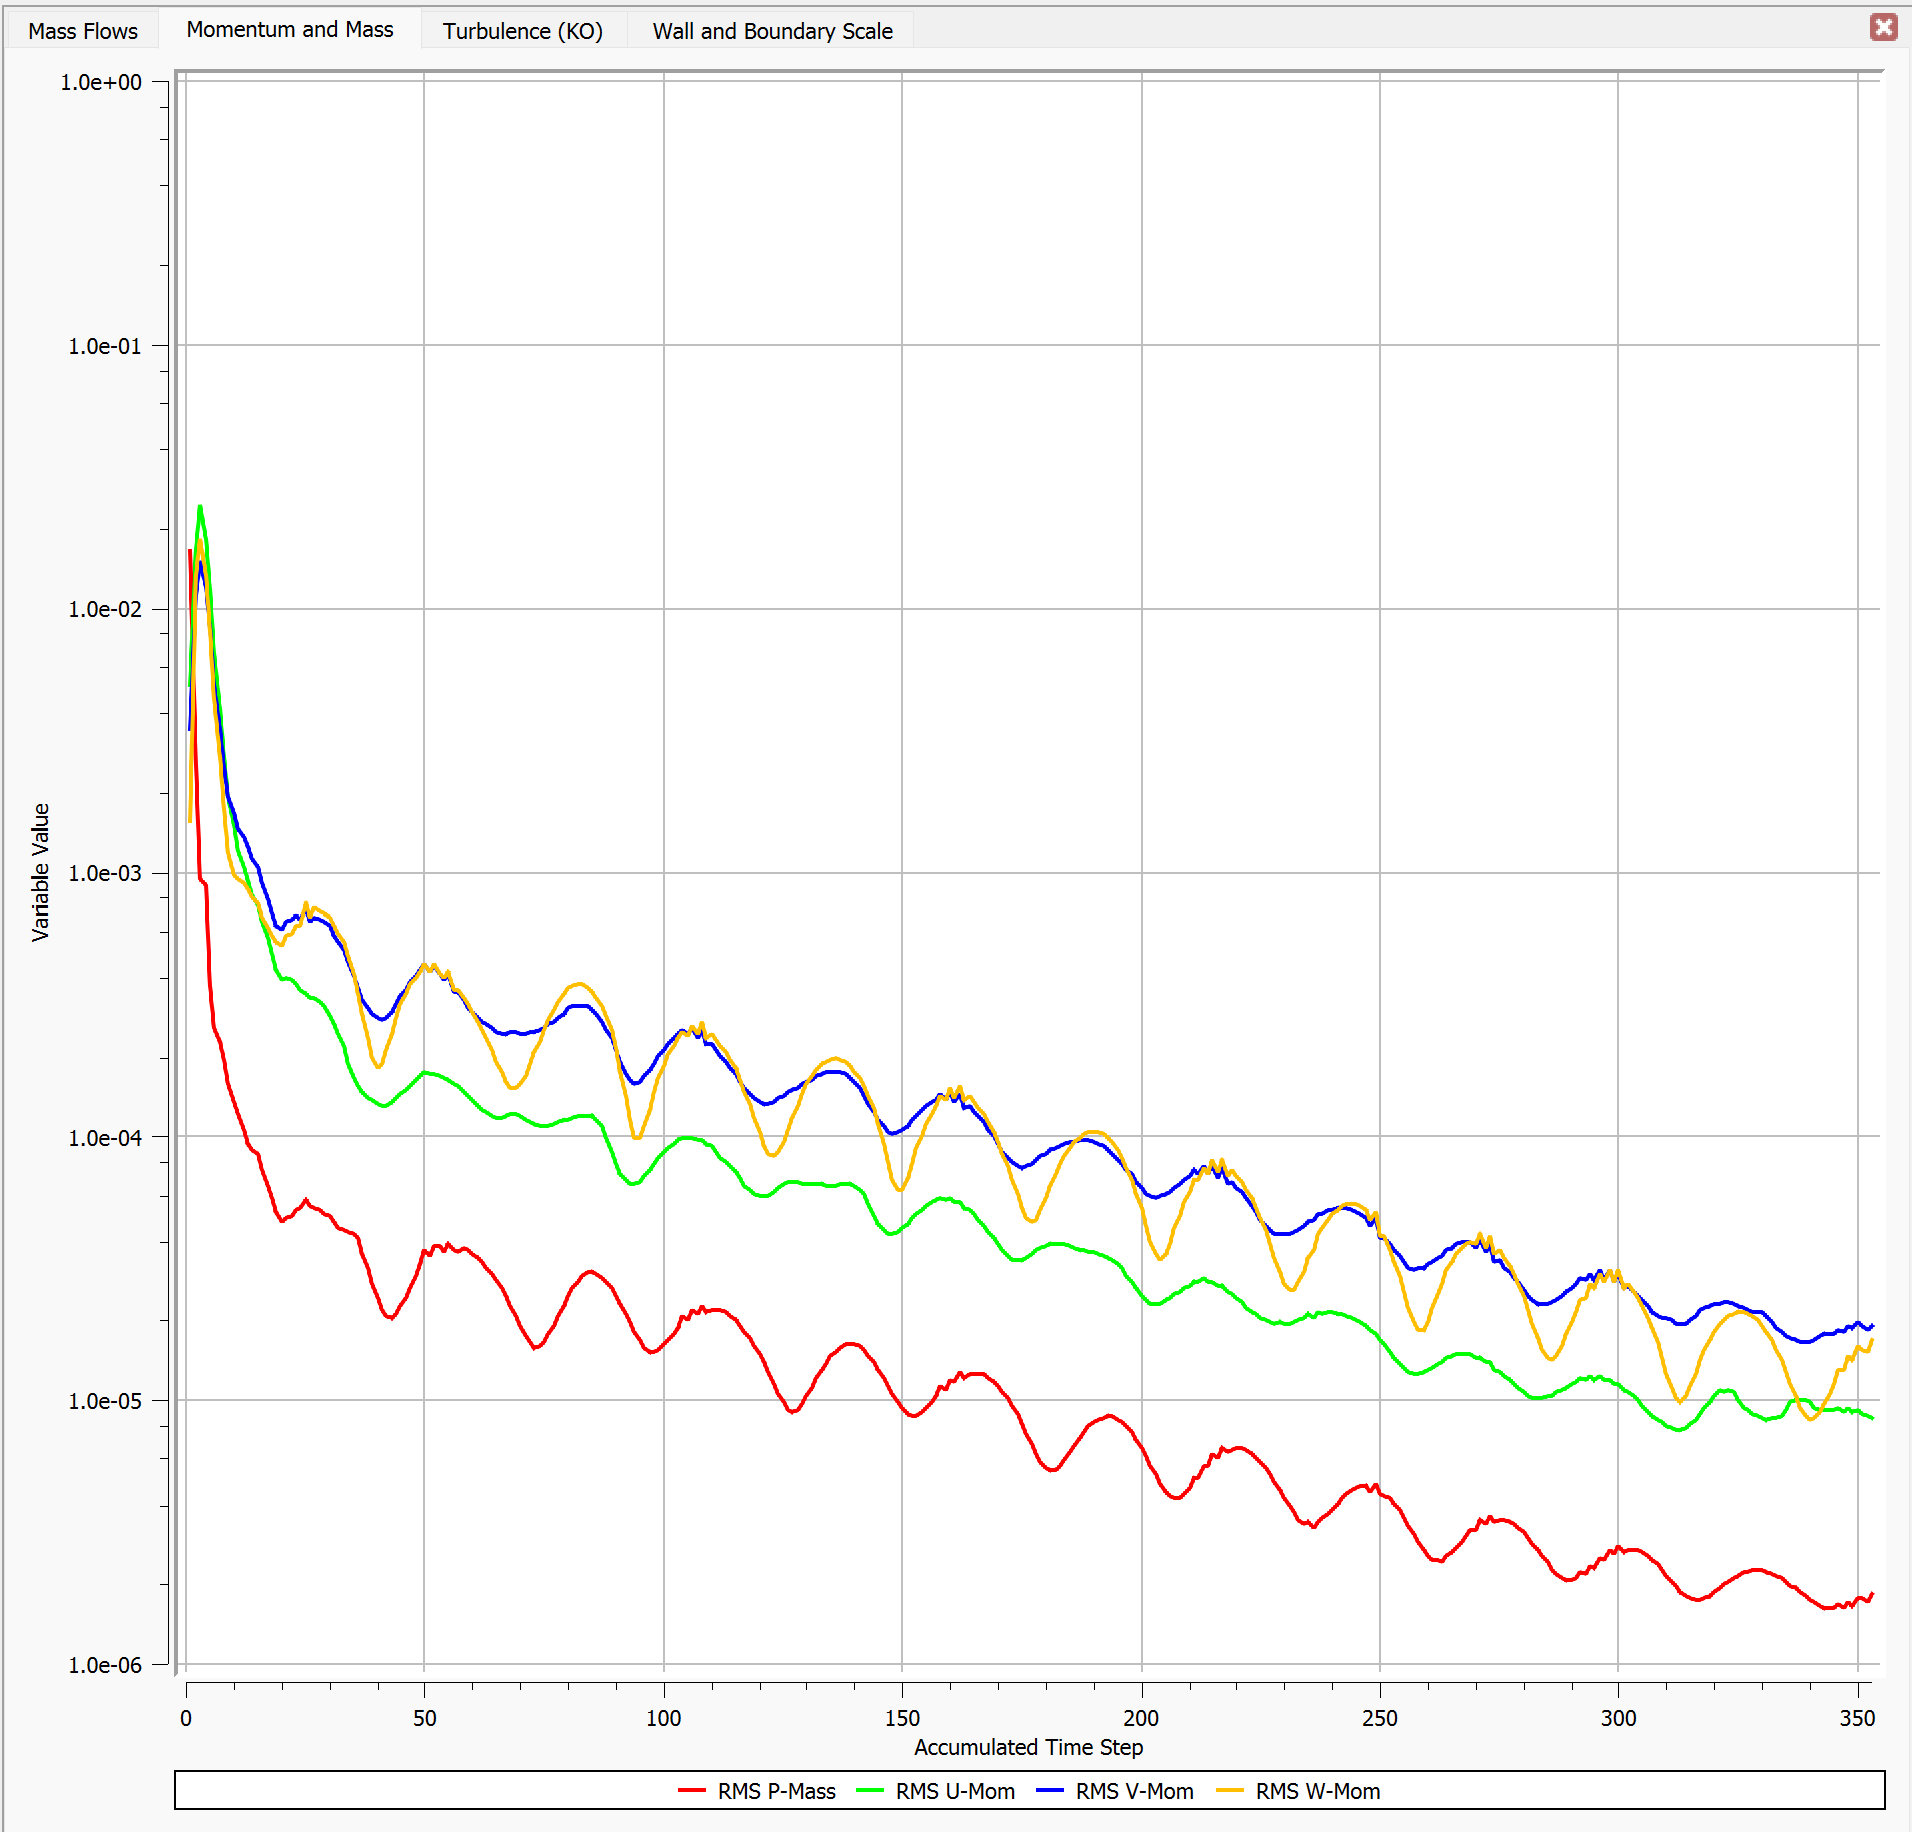Open the Turbulence (KO) tab

tap(522, 31)
